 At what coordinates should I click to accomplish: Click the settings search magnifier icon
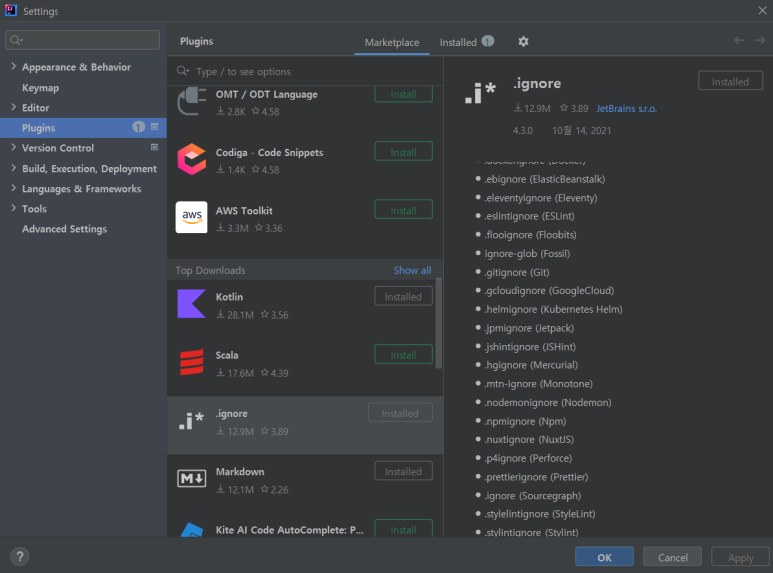pos(16,40)
